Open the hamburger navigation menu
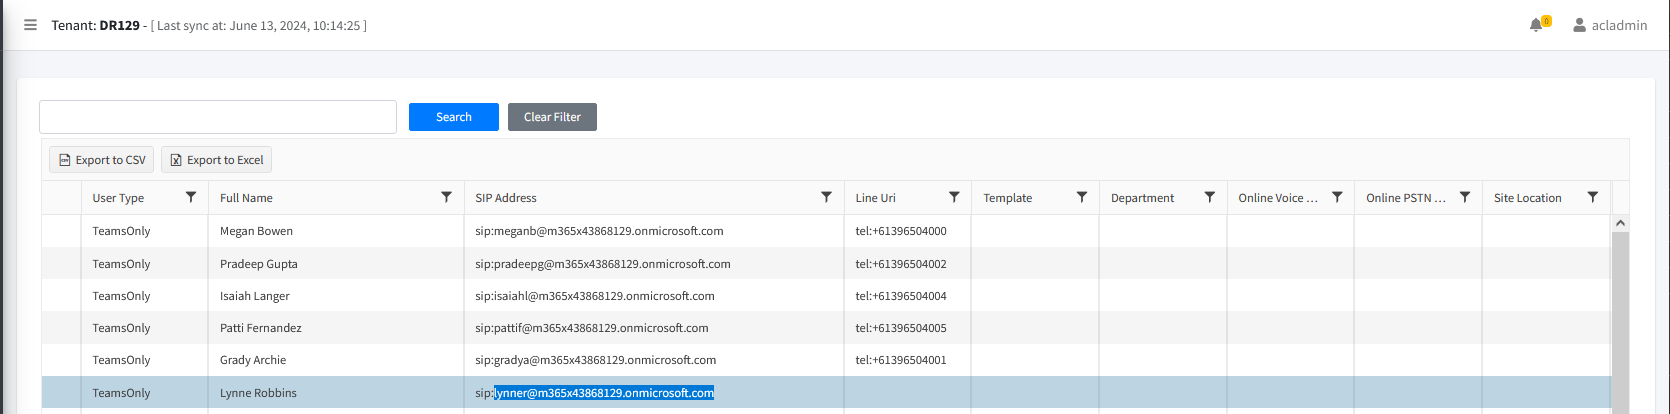This screenshot has width=1670, height=414. [x=30, y=25]
